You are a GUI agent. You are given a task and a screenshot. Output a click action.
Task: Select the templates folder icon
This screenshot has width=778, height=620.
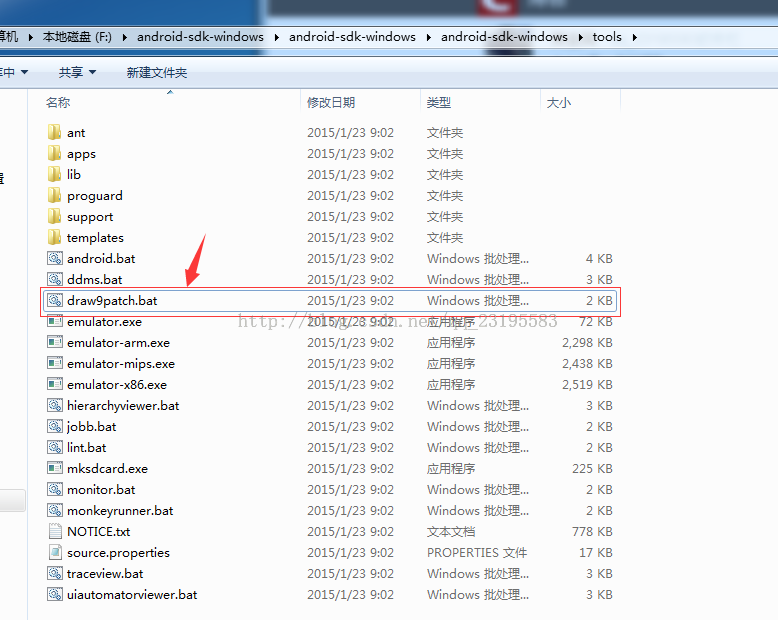55,237
